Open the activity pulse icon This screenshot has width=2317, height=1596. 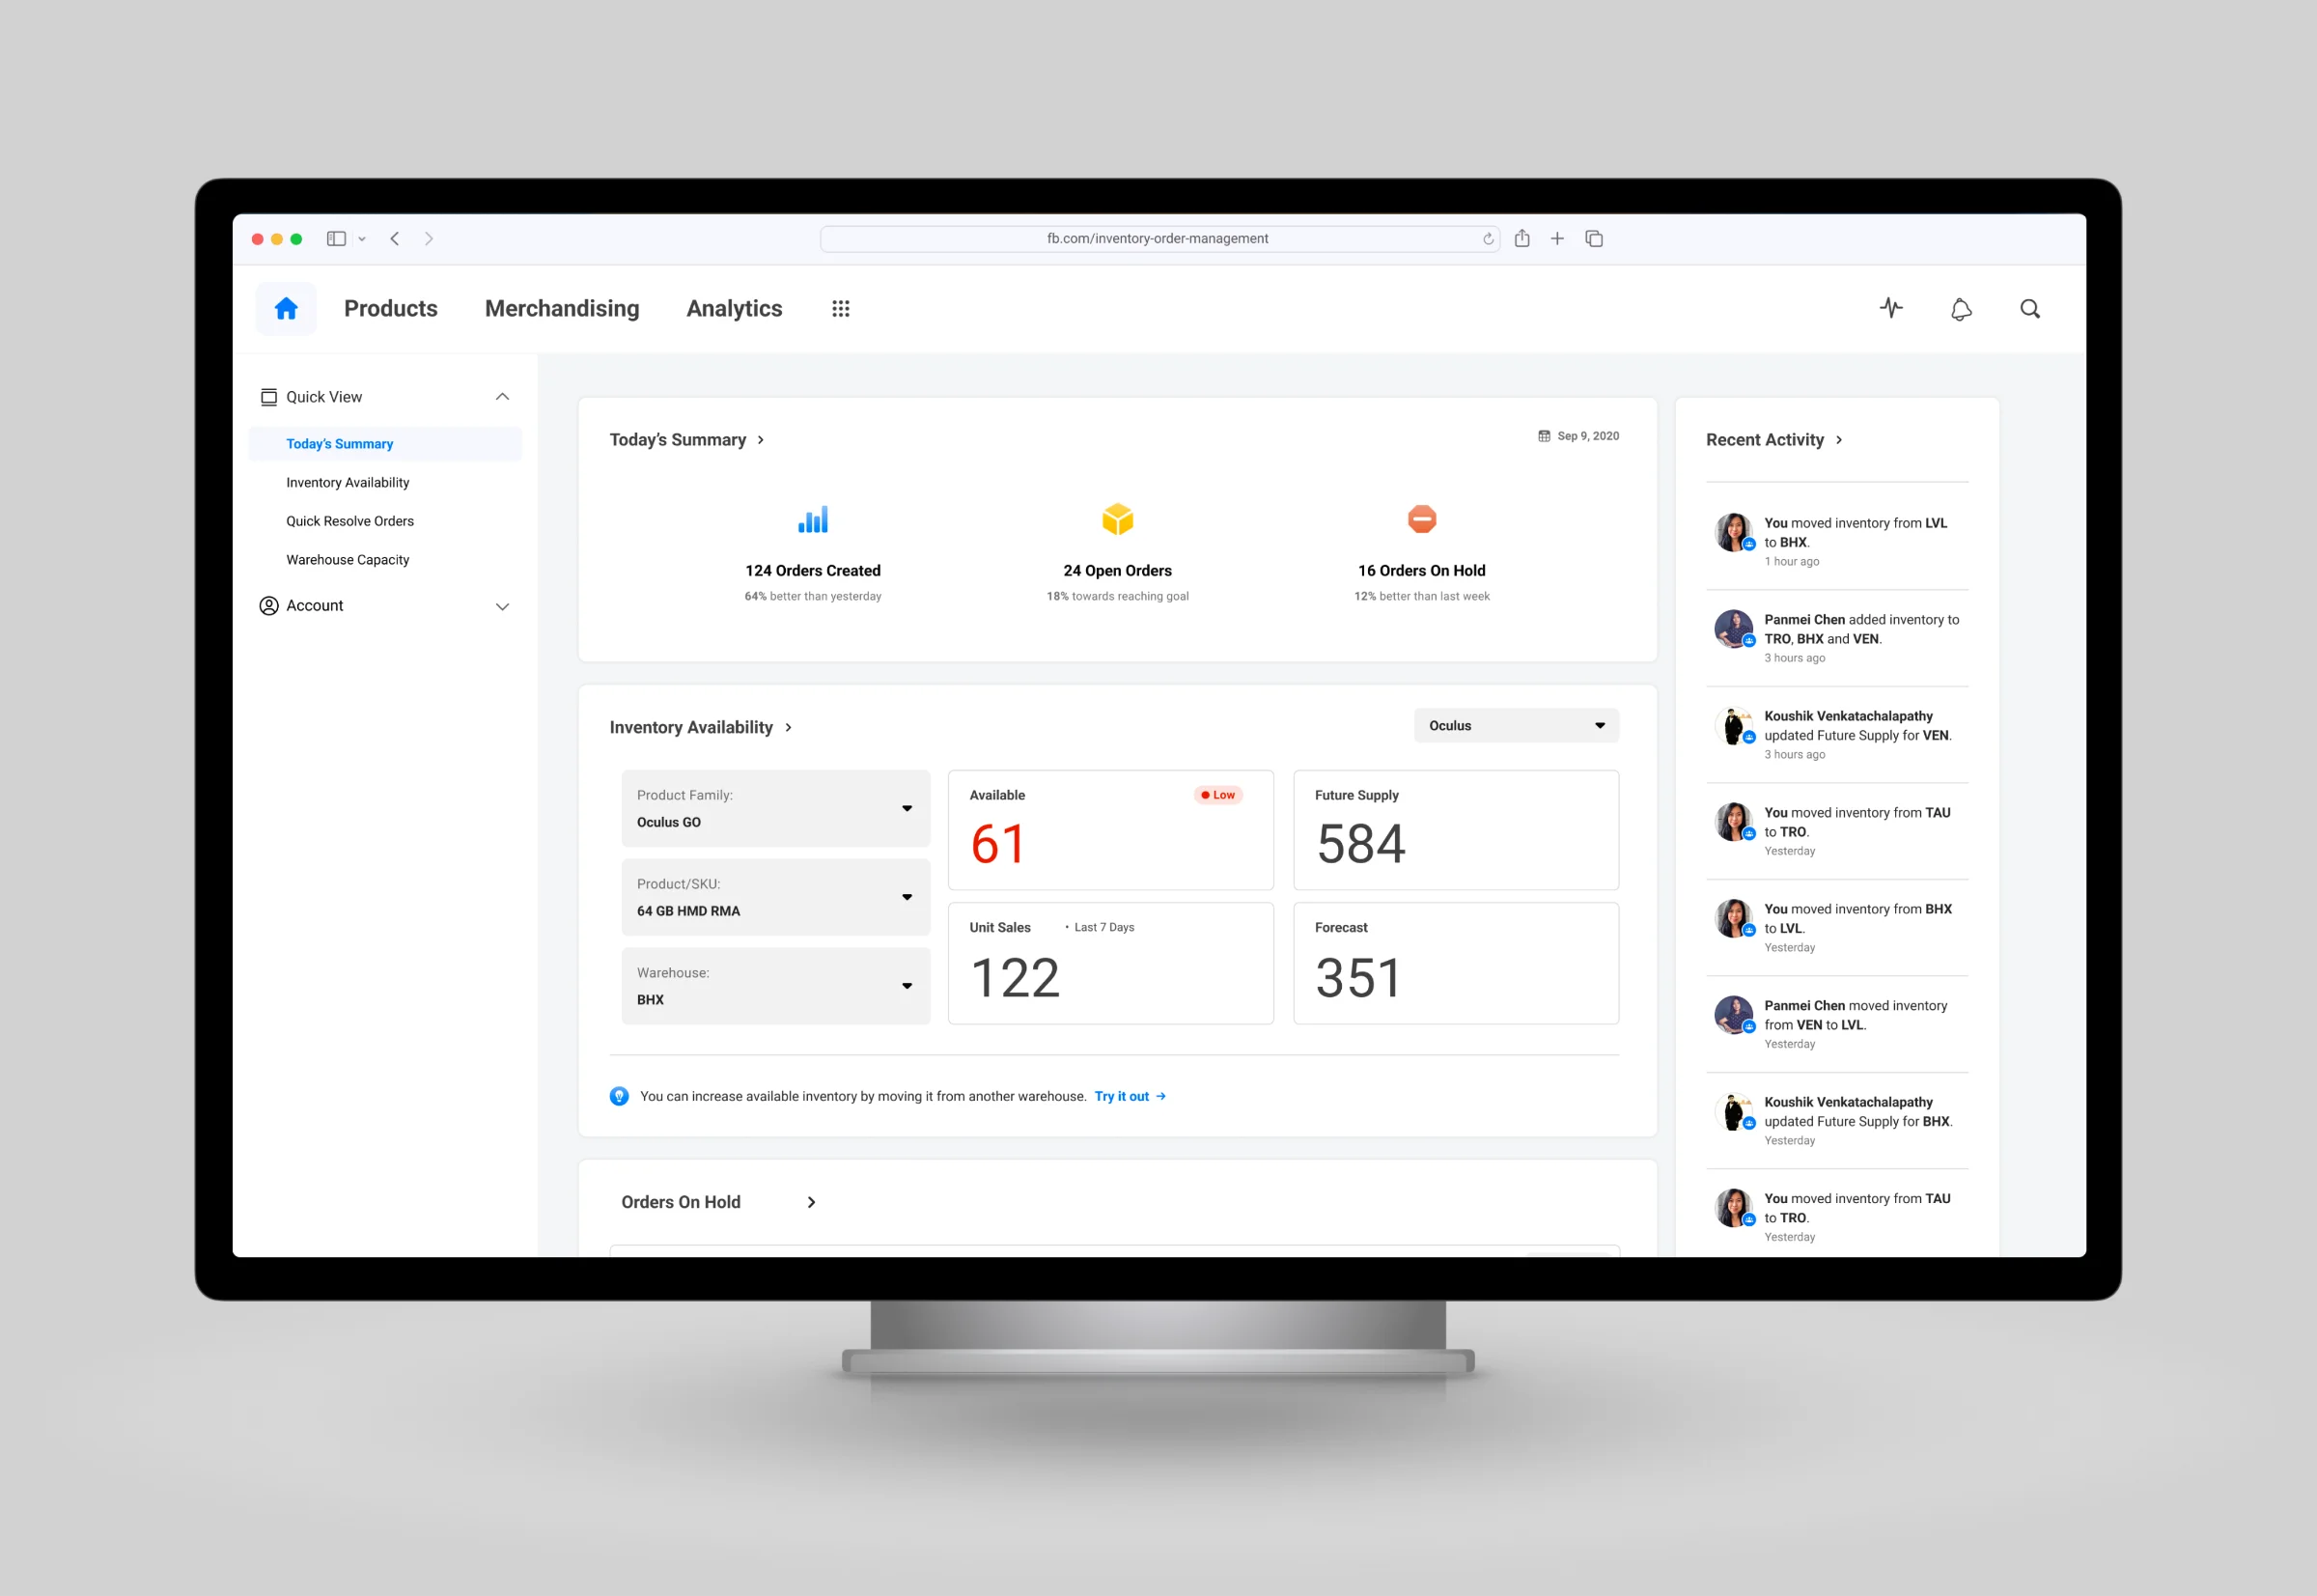1890,308
